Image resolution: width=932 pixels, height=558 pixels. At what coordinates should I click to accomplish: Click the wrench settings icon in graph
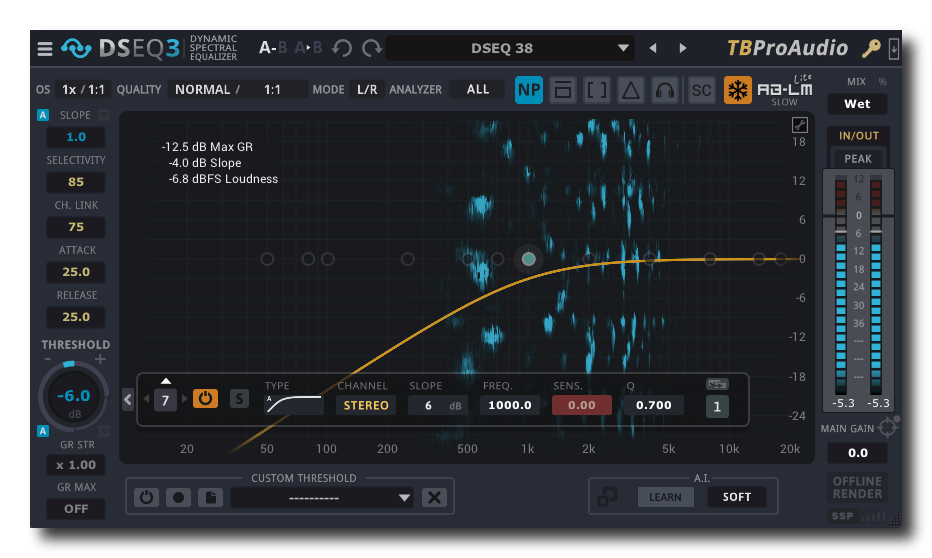click(x=799, y=125)
